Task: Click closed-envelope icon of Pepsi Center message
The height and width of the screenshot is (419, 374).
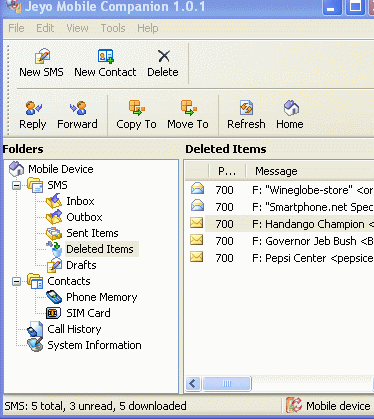Action: tap(197, 257)
